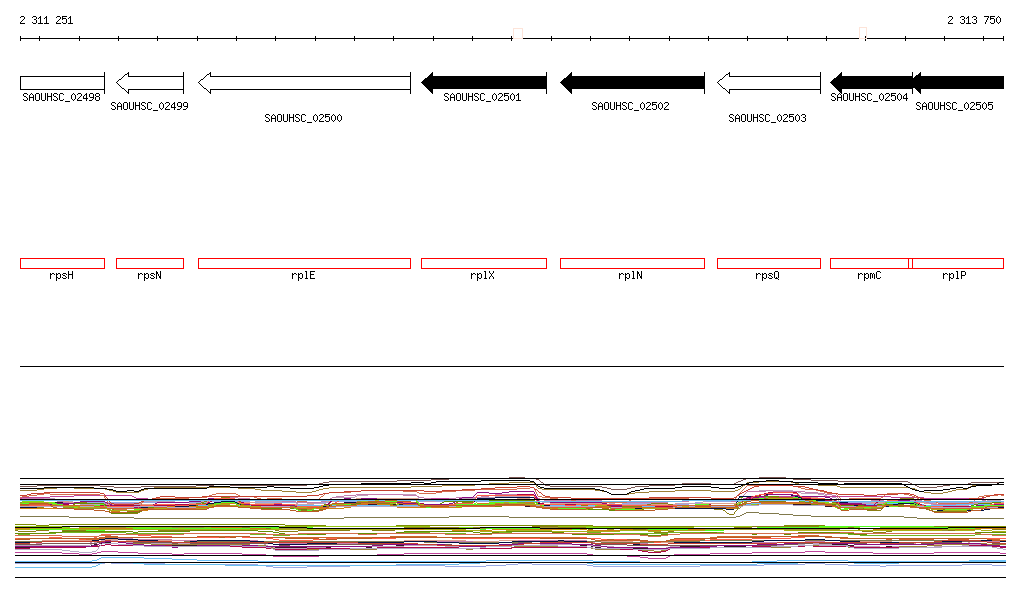Select the SAOUHSC_02499 white gene arrow

[x=150, y=83]
